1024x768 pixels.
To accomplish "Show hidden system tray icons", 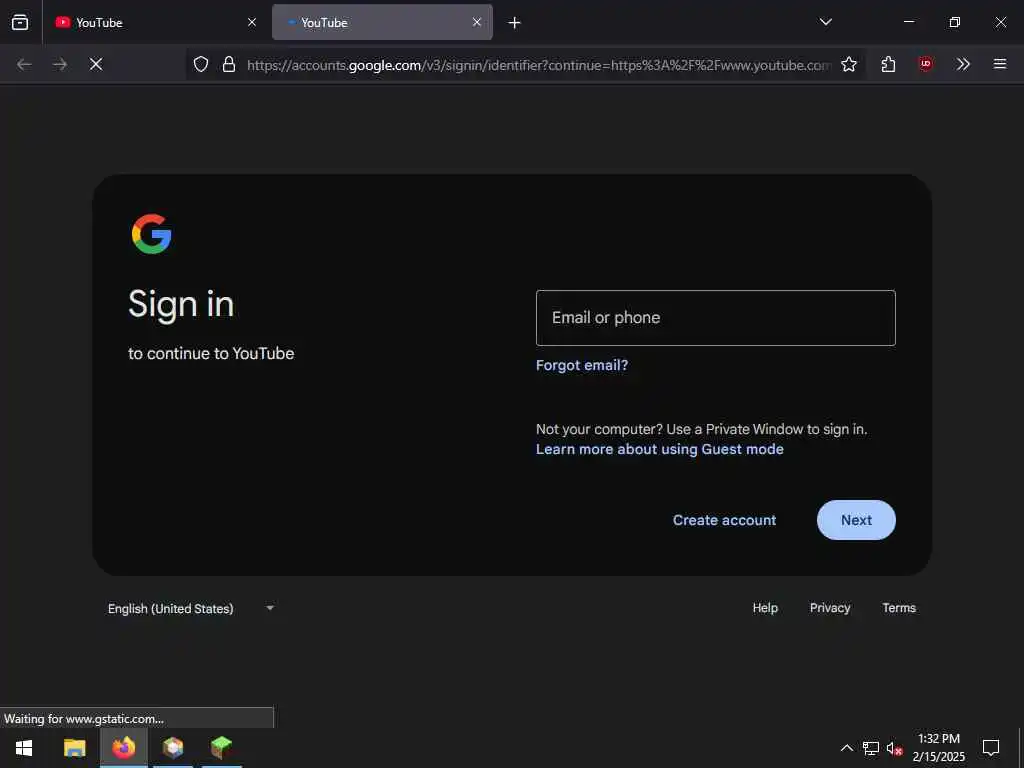I will coord(846,748).
